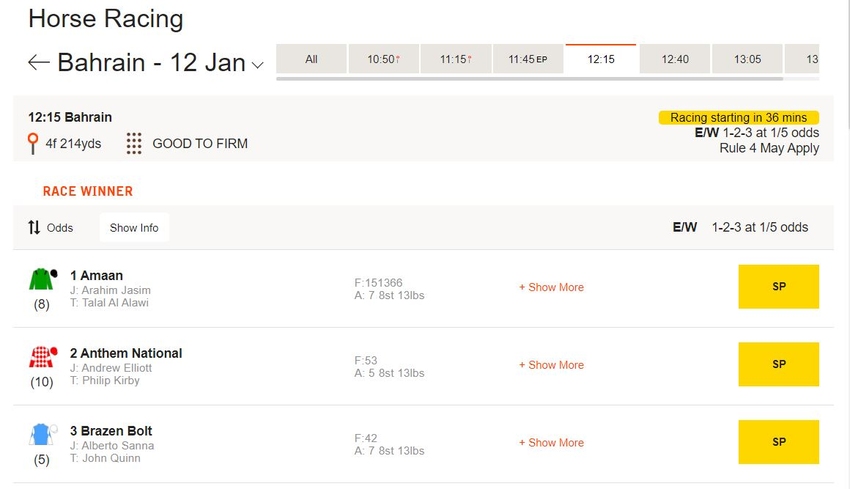Click the back arrow beside Bahrain
Screen dimensions: 850x489
[38, 62]
